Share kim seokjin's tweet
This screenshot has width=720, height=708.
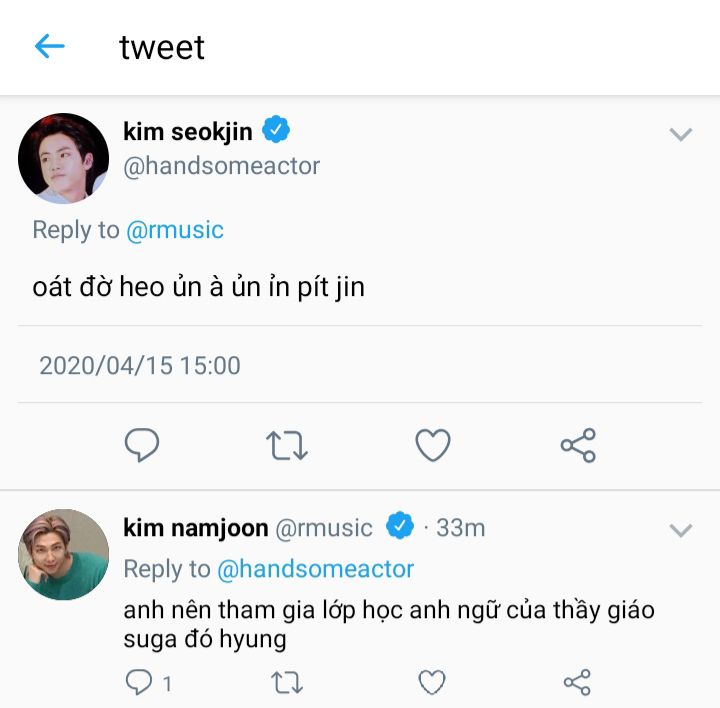tap(578, 445)
